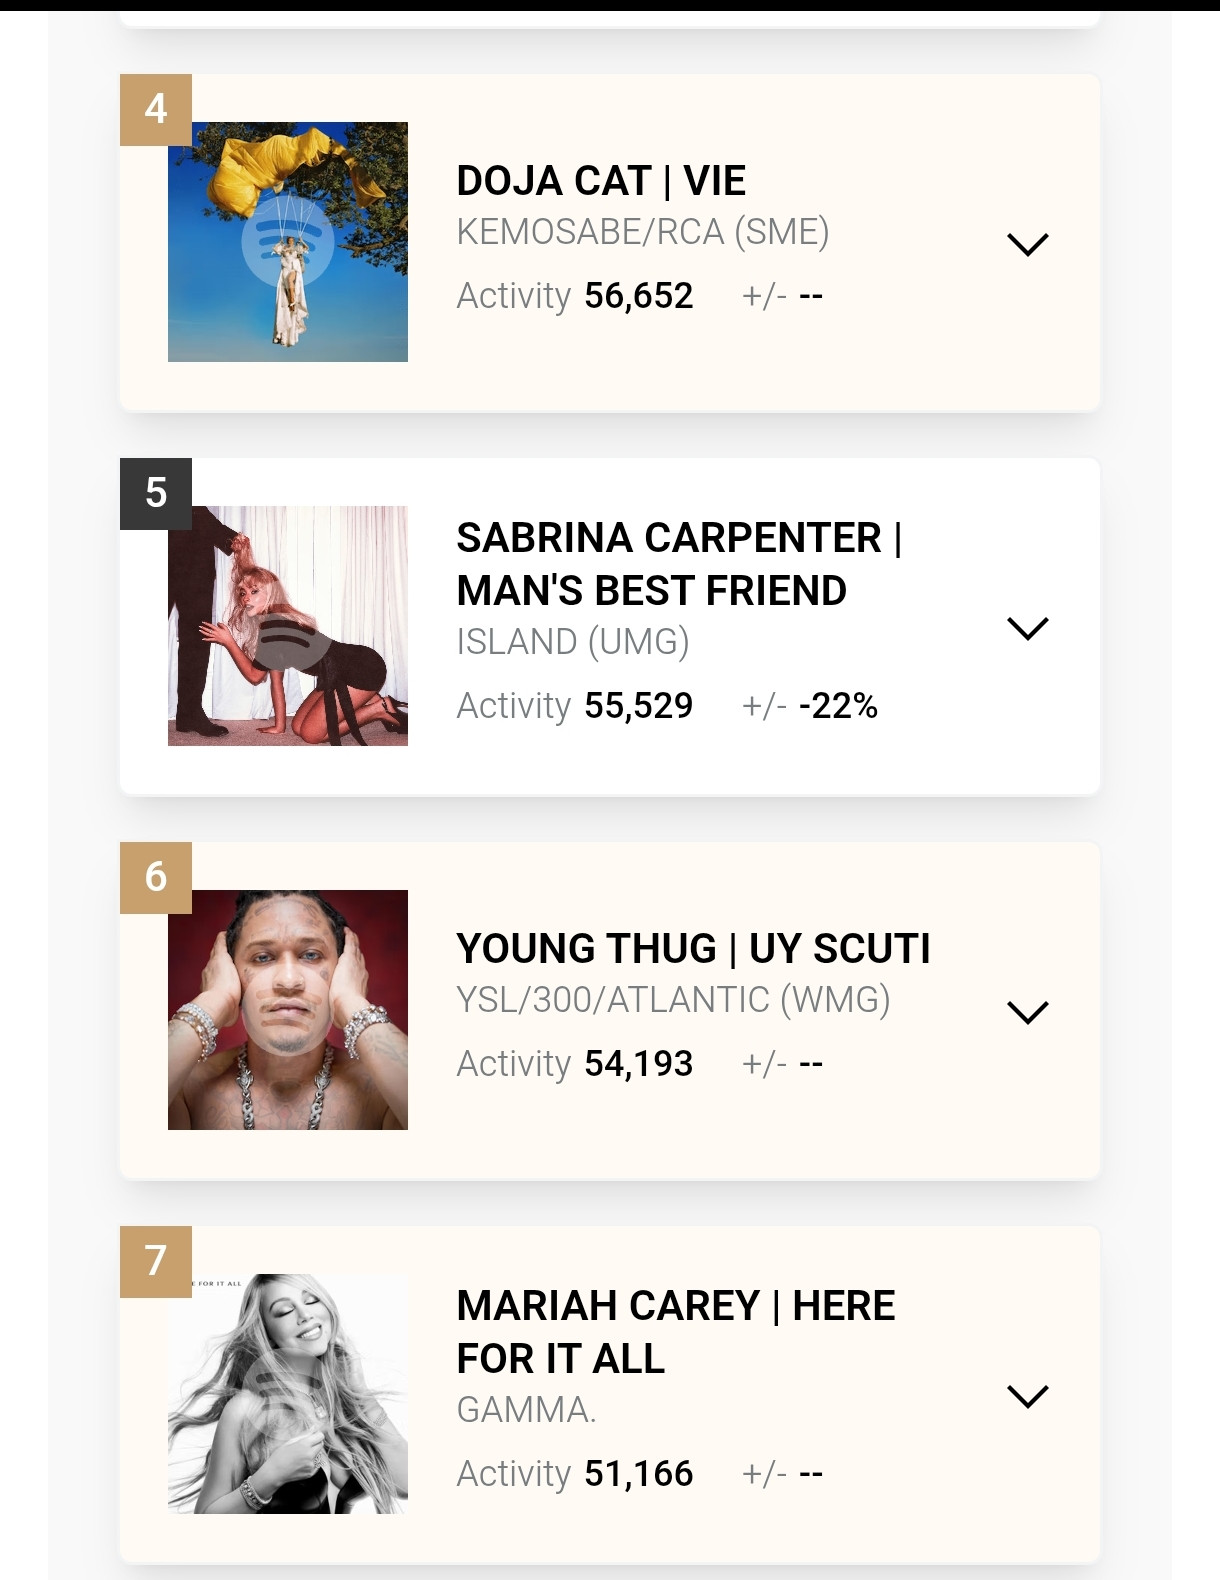The image size is (1220, 1580).
Task: Click rank 7 position badge
Action: [156, 1261]
